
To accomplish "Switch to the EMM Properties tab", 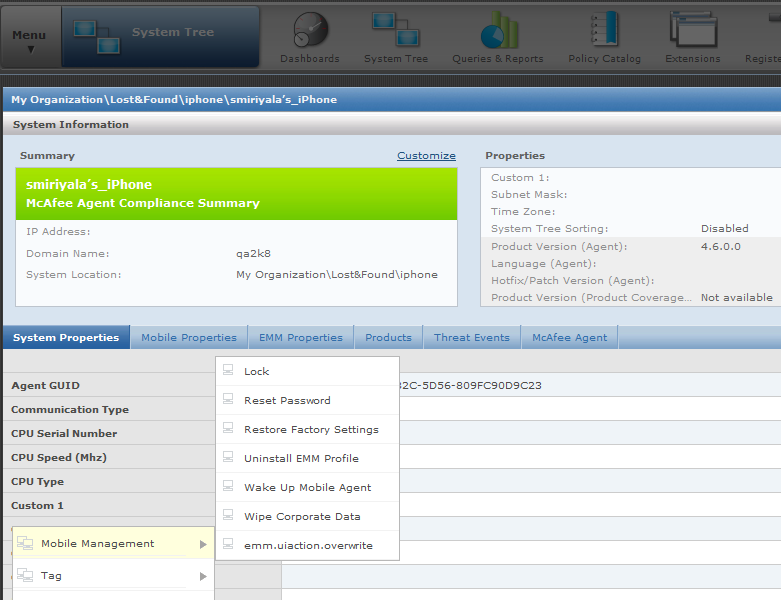I will coord(301,337).
